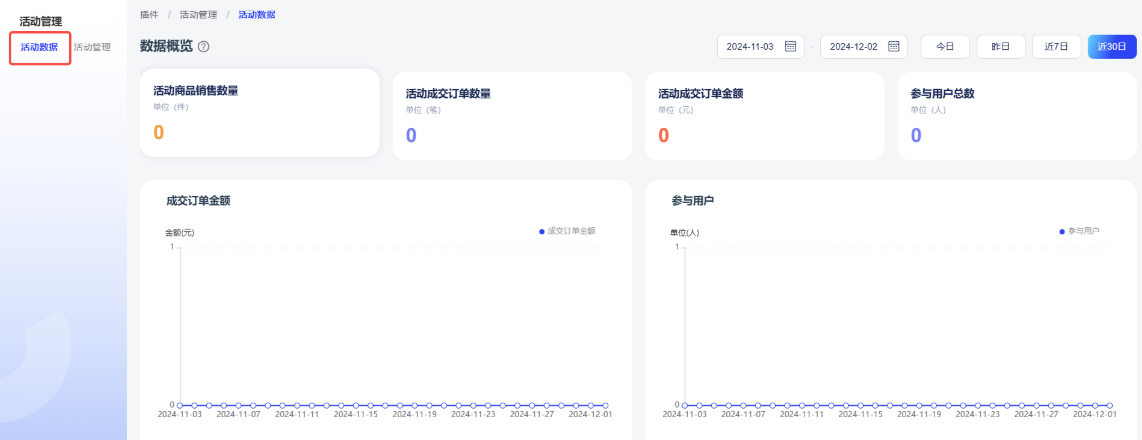
Task: Select the 近30日 range button
Action: pos(1112,46)
